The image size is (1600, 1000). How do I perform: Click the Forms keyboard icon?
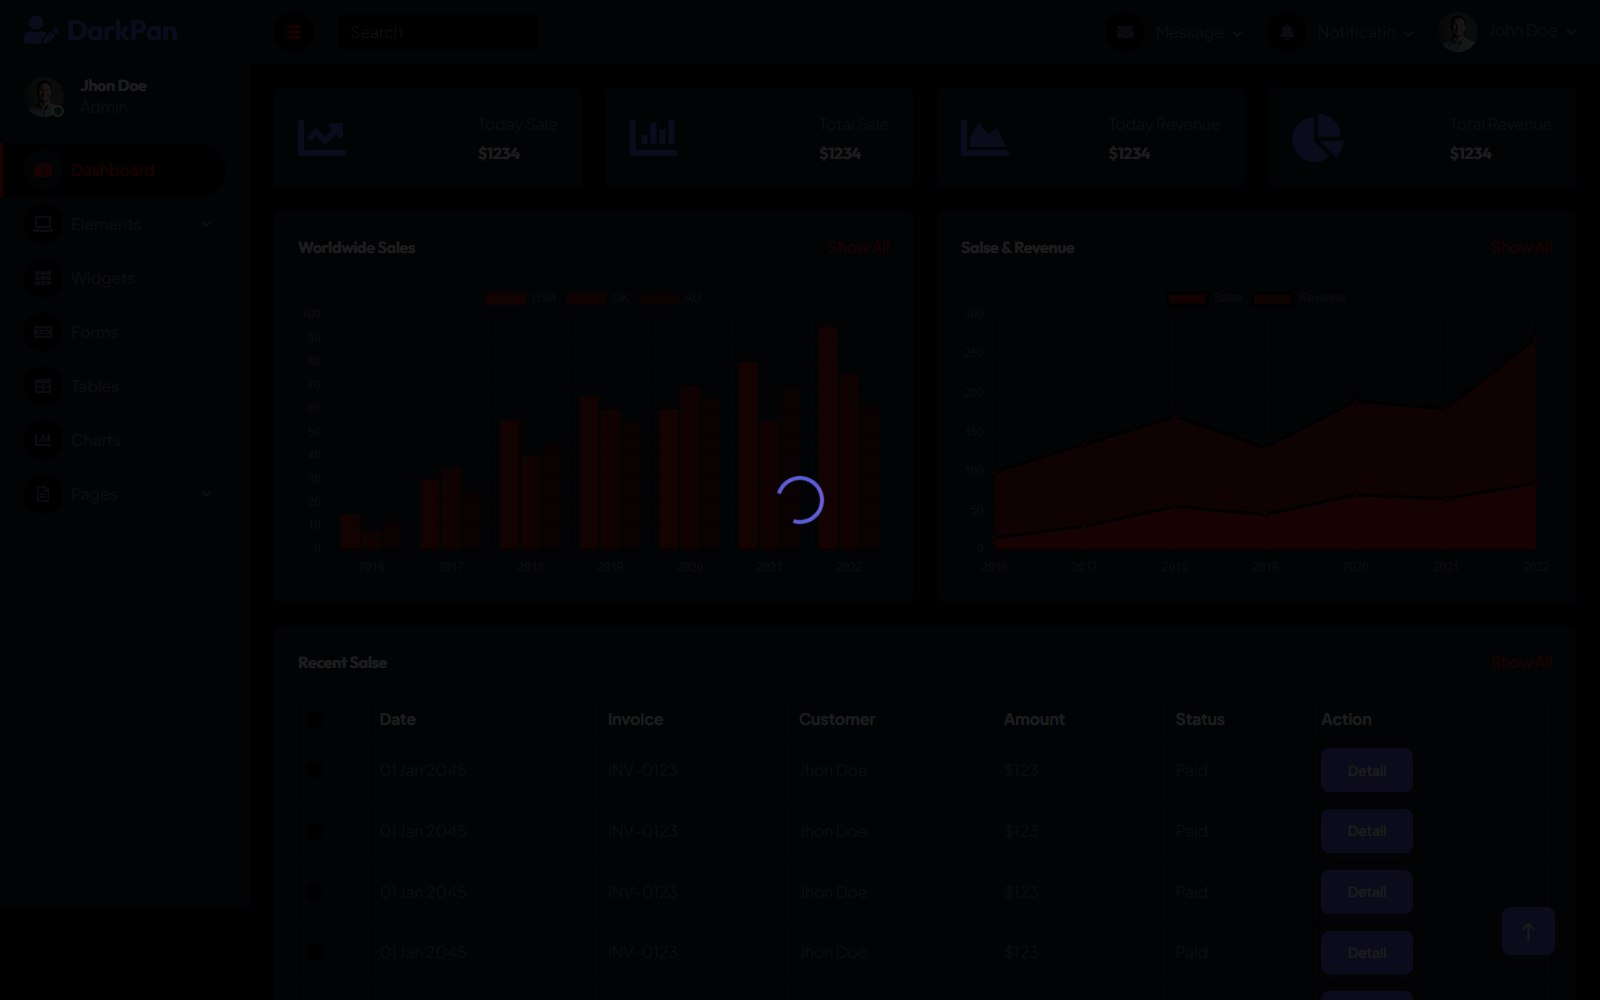43,332
